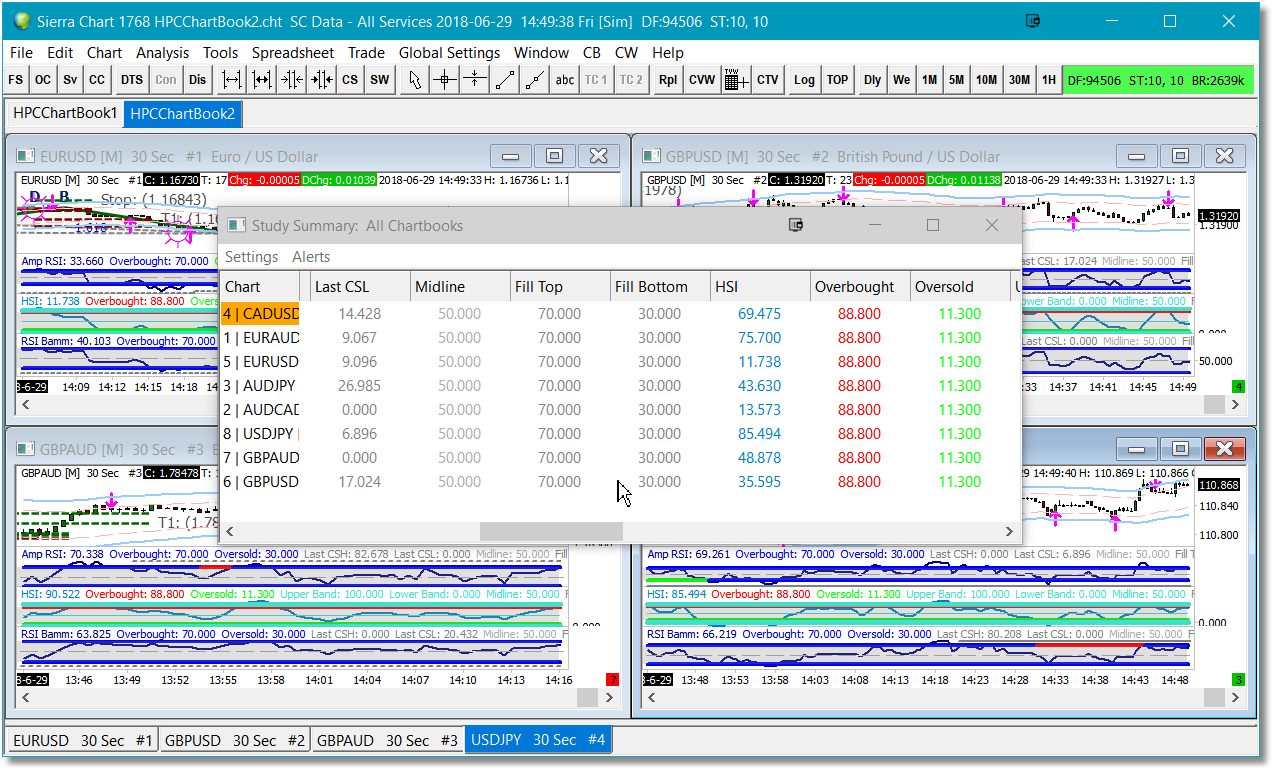Select the 4 | CADUSD row
1274x771 pixels.
[x=620, y=314]
